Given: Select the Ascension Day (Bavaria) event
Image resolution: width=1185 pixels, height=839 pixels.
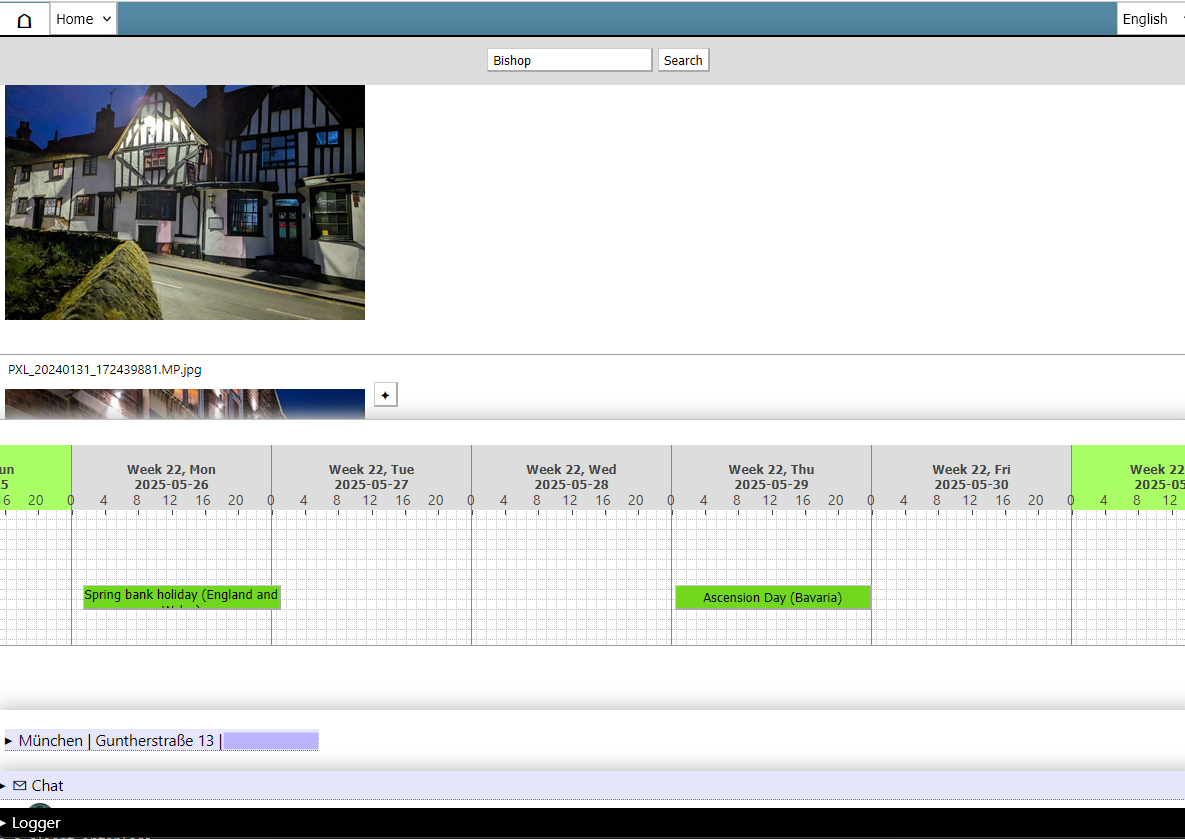Looking at the screenshot, I should (772, 597).
